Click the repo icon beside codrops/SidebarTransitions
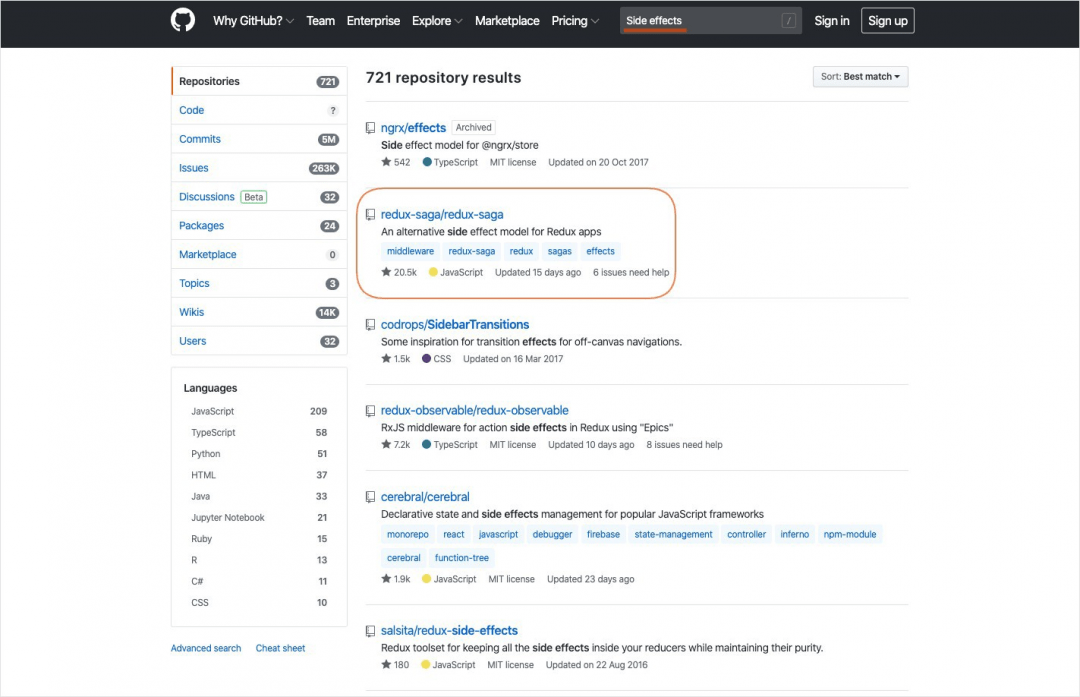The image size is (1080, 697). (x=370, y=325)
